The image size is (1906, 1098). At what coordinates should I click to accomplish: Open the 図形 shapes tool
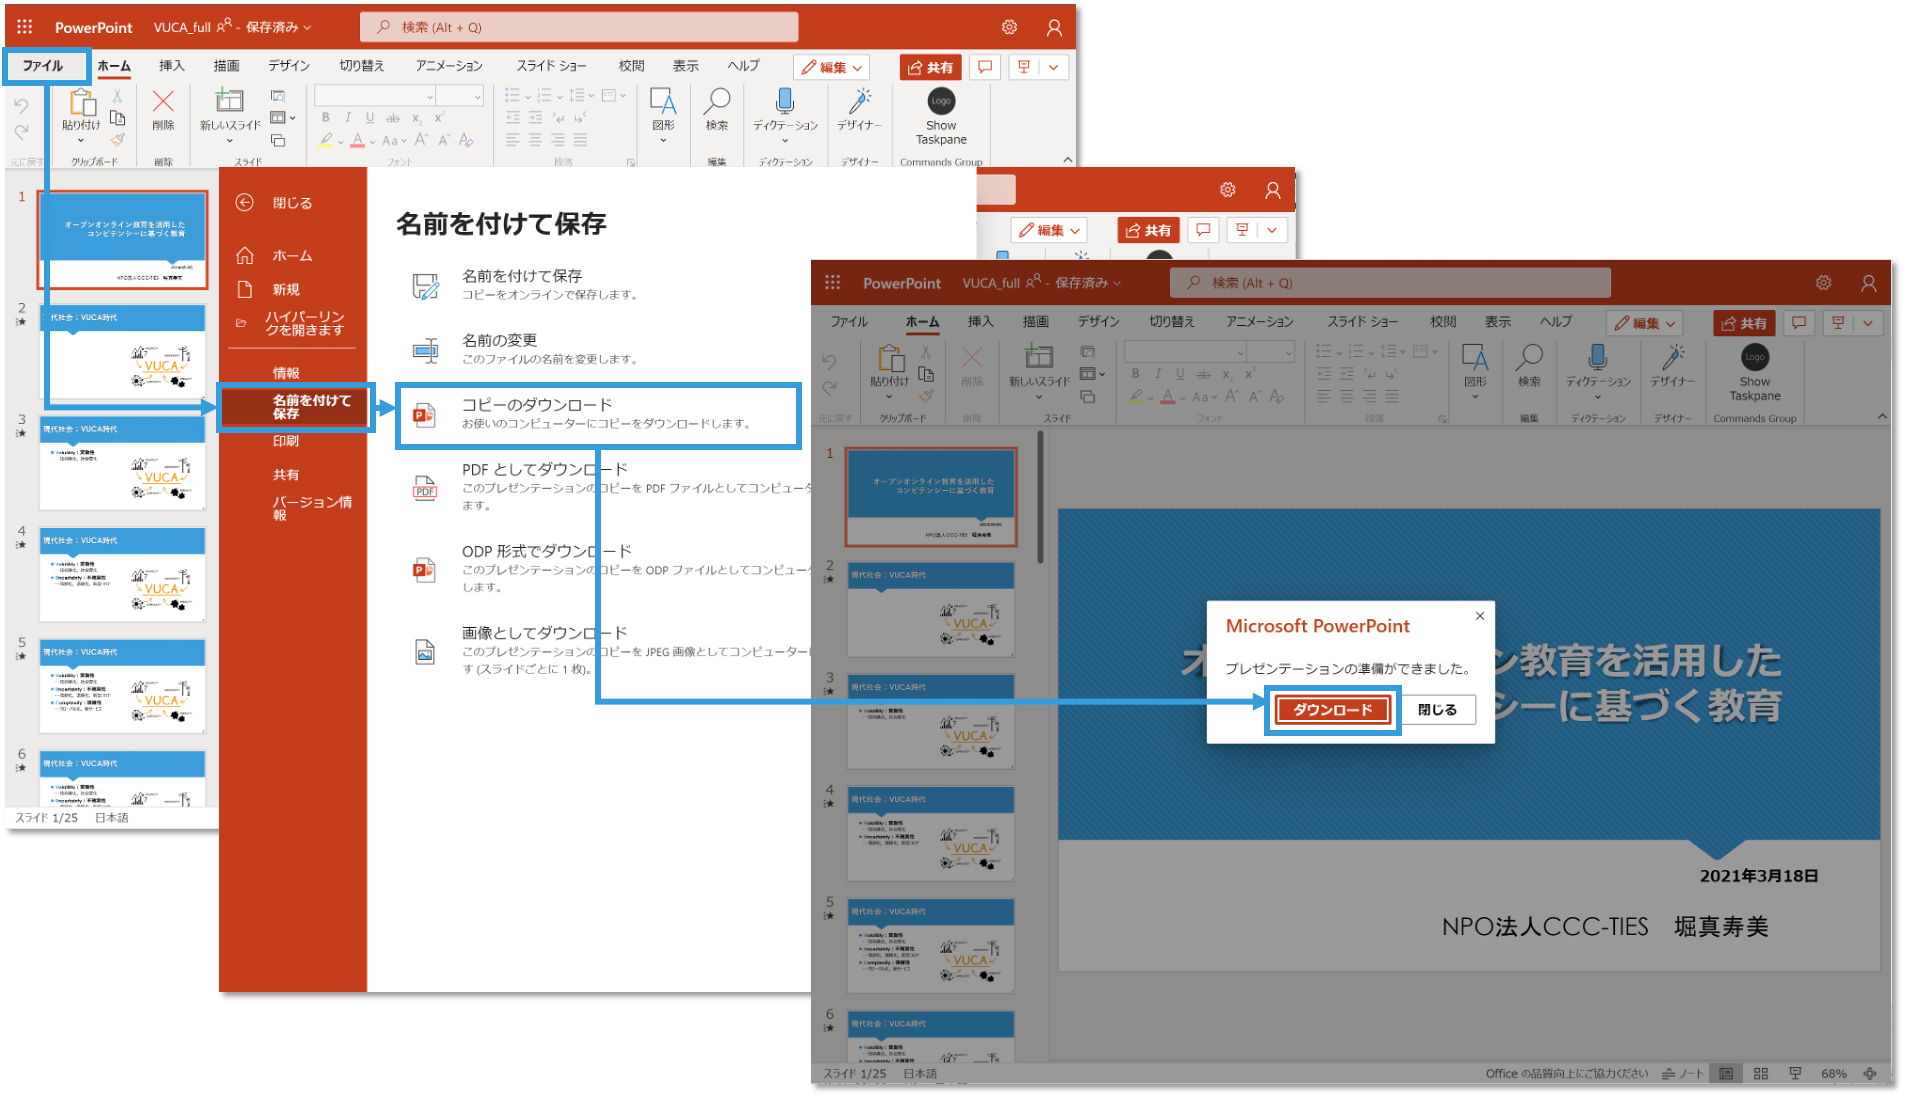[x=662, y=102]
